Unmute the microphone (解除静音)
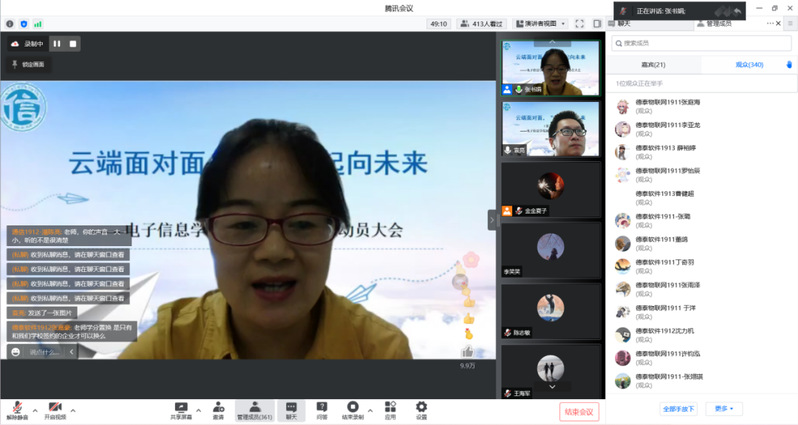Image resolution: width=798 pixels, height=425 pixels. click(17, 409)
